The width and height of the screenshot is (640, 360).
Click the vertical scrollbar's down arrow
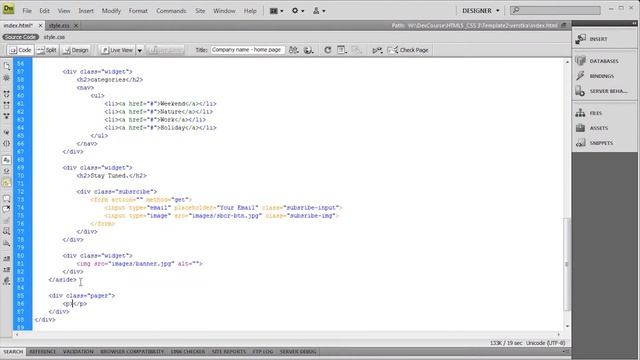click(x=567, y=326)
